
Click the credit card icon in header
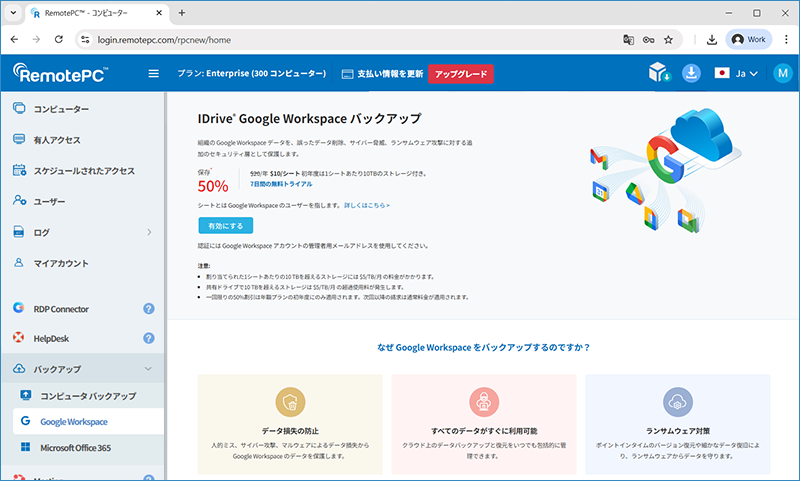[x=347, y=74]
